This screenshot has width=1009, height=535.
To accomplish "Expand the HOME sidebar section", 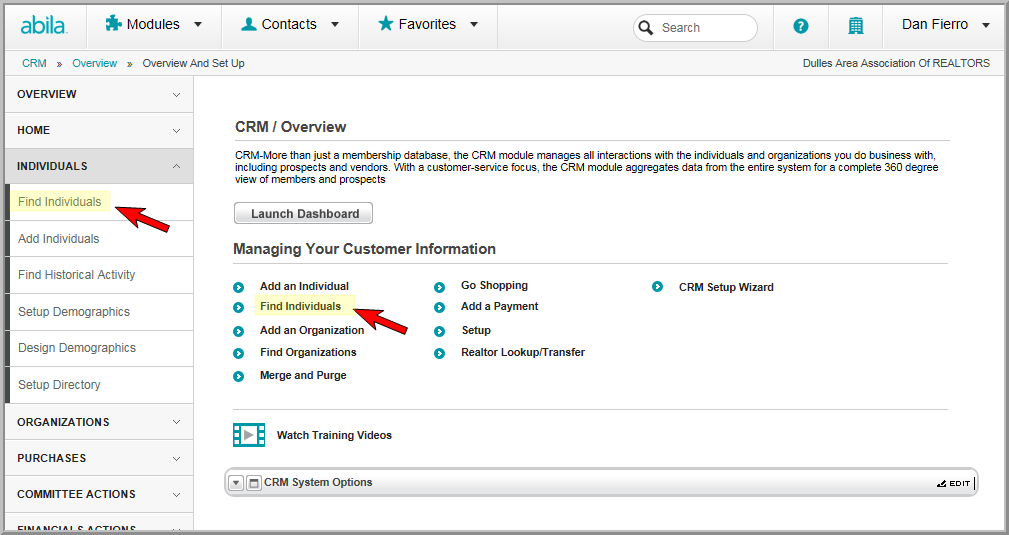I will pos(99,130).
